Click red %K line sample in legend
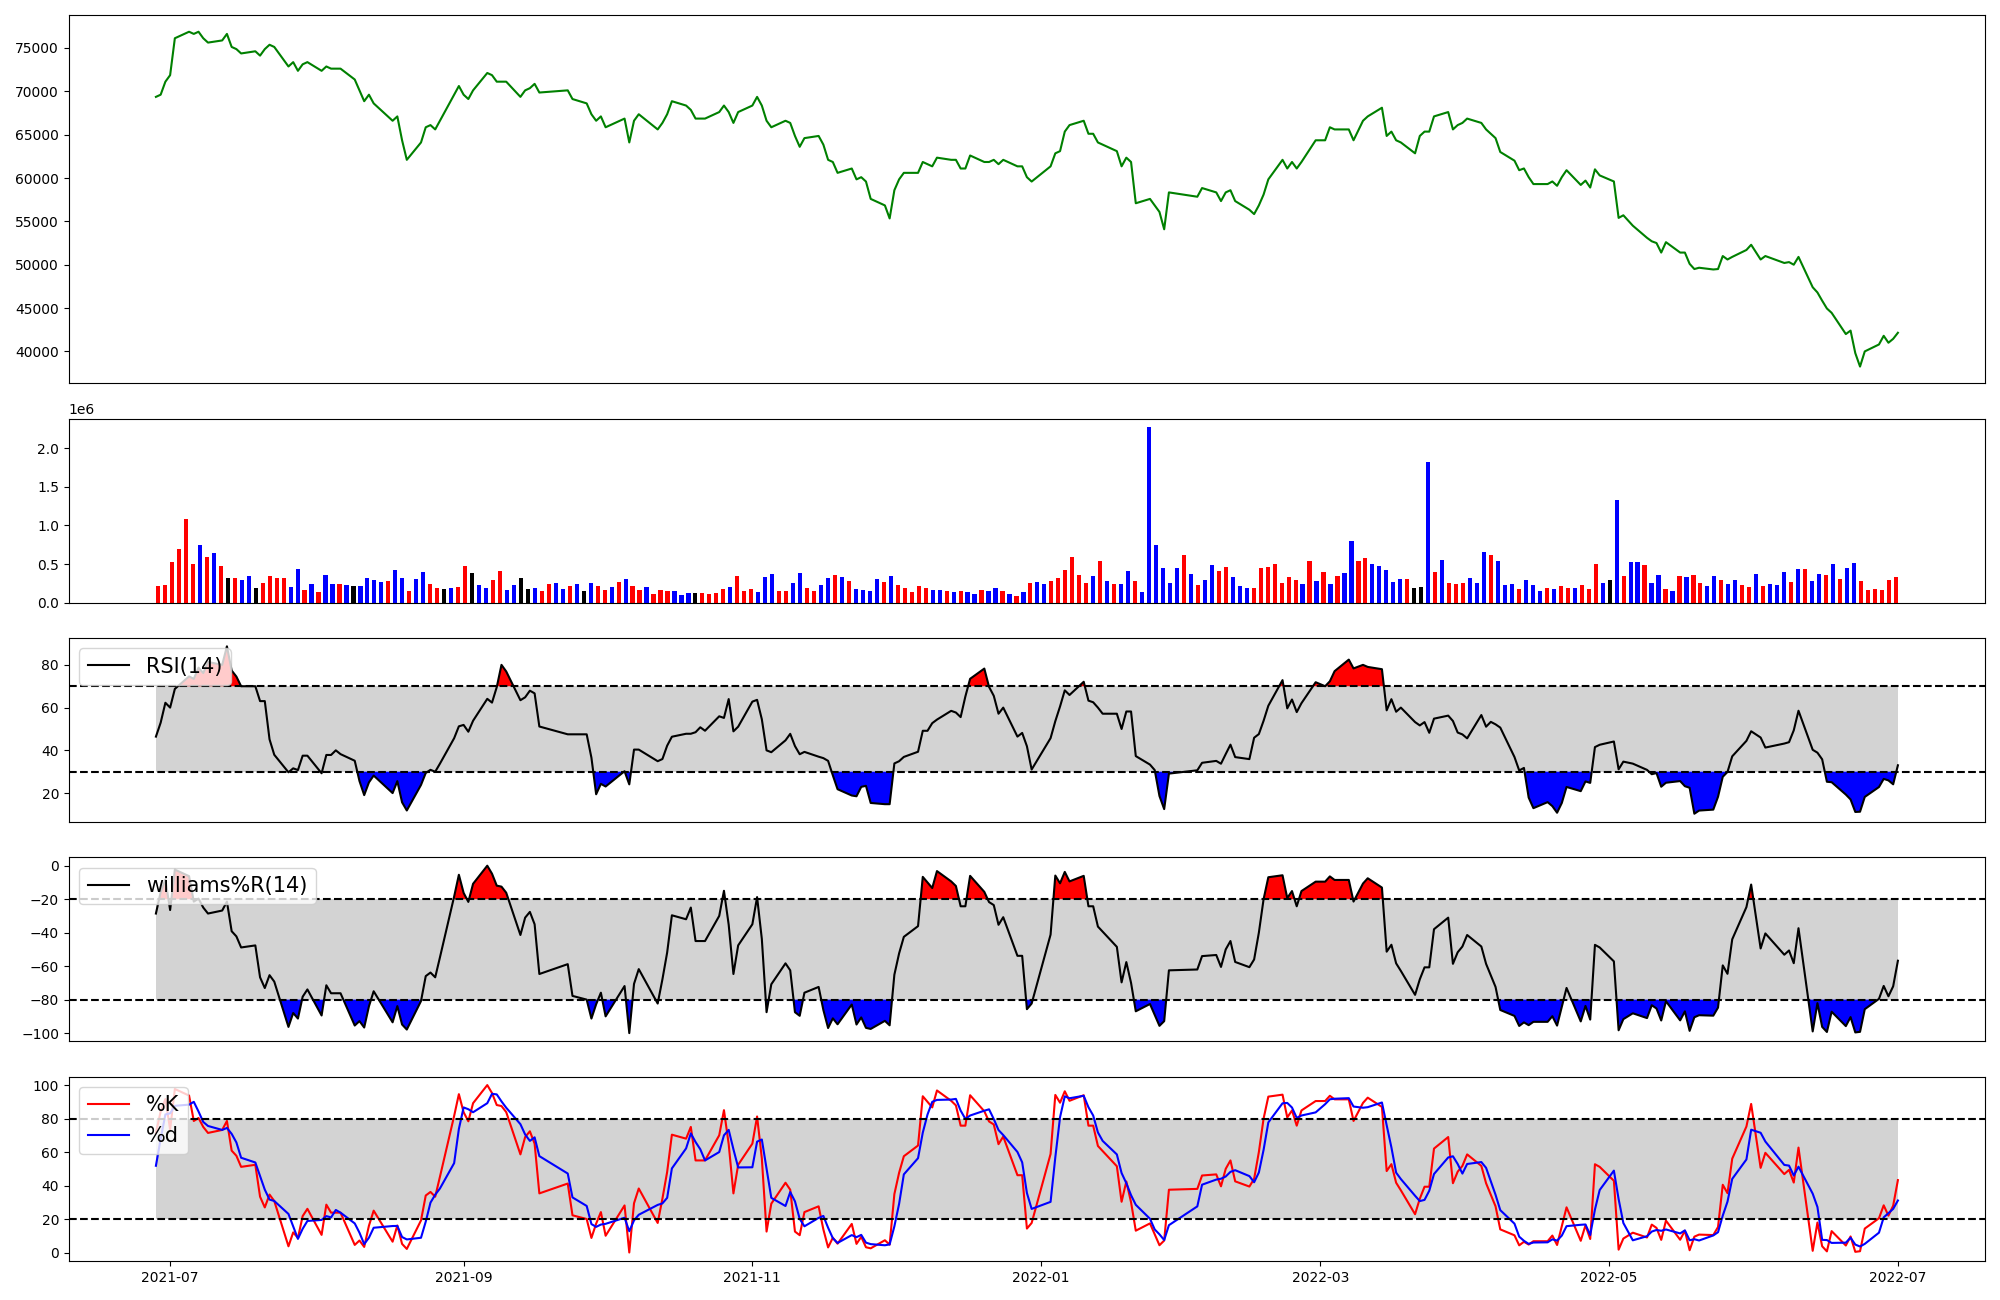Image resolution: width=2000 pixels, height=1300 pixels. (109, 1104)
